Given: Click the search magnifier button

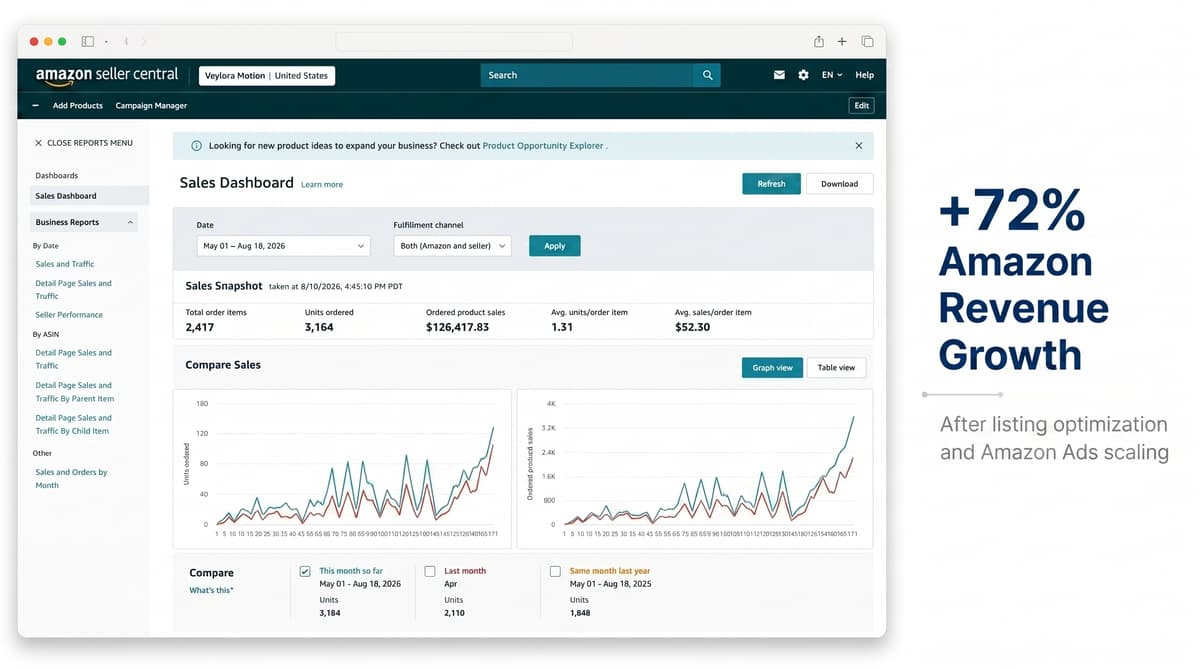Looking at the screenshot, I should [707, 75].
